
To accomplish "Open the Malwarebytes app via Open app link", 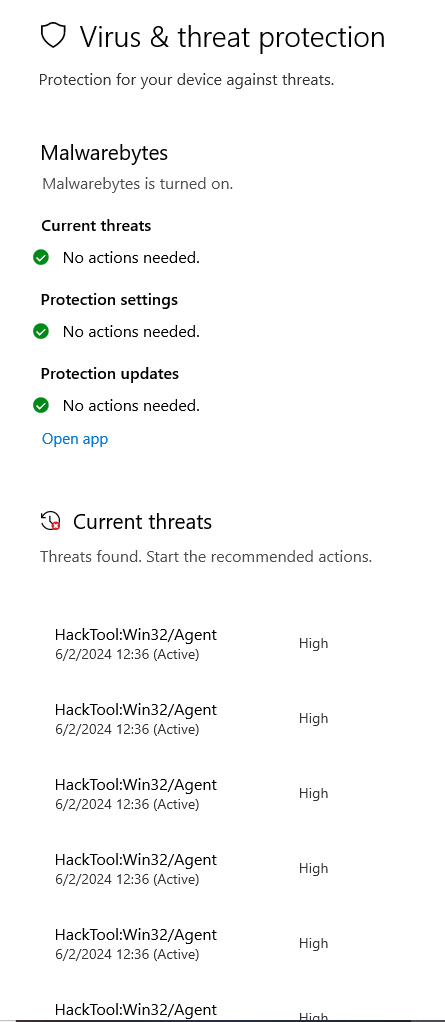I will (75, 439).
